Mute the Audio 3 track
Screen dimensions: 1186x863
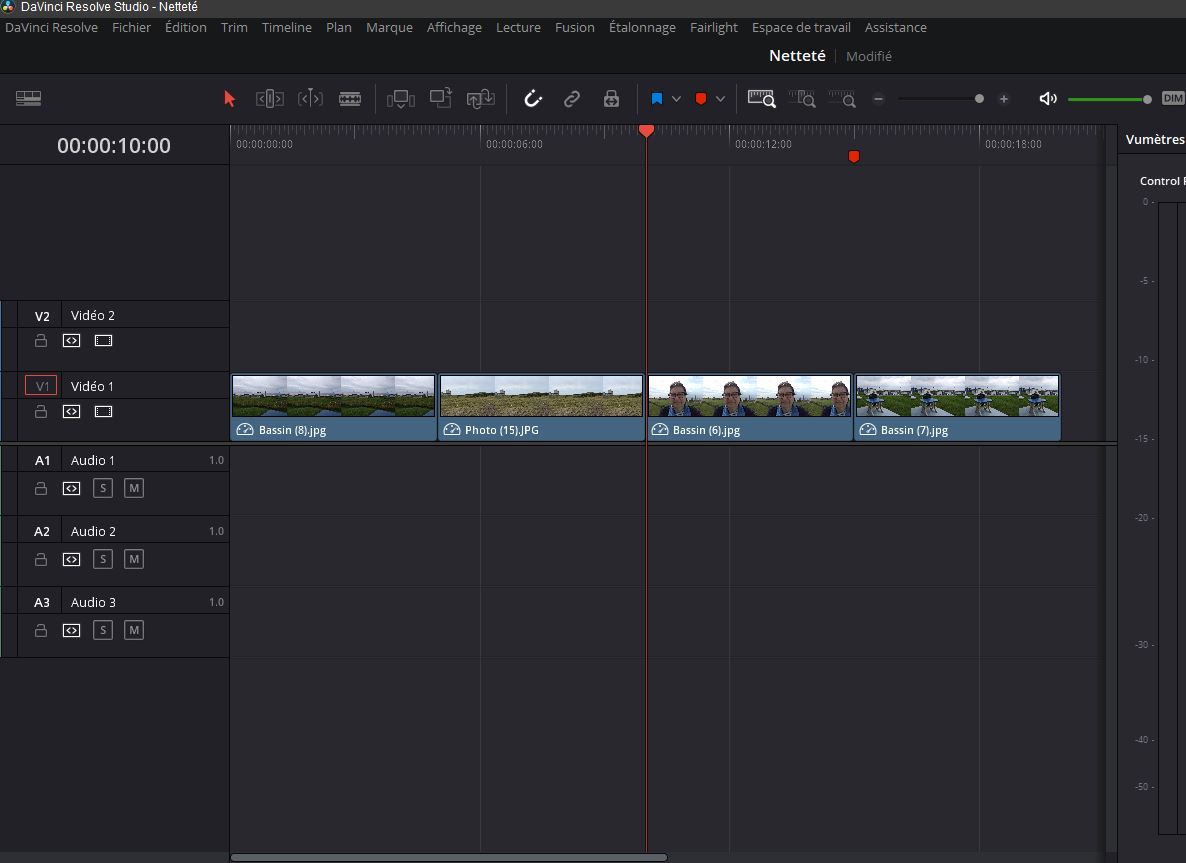tap(134, 630)
